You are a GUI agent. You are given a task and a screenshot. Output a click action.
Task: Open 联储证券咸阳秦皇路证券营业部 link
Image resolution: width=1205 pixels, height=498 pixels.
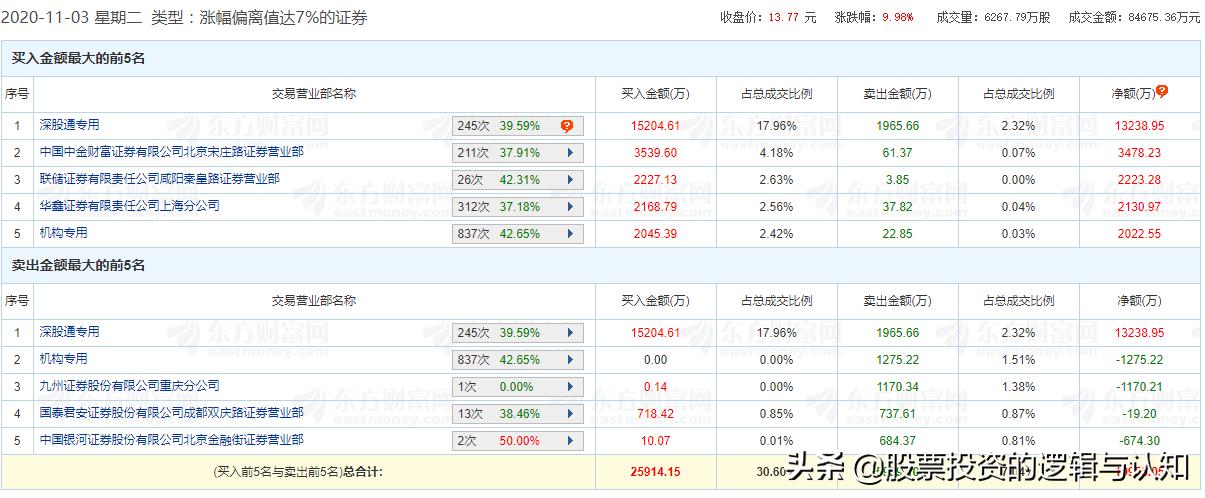(160, 179)
